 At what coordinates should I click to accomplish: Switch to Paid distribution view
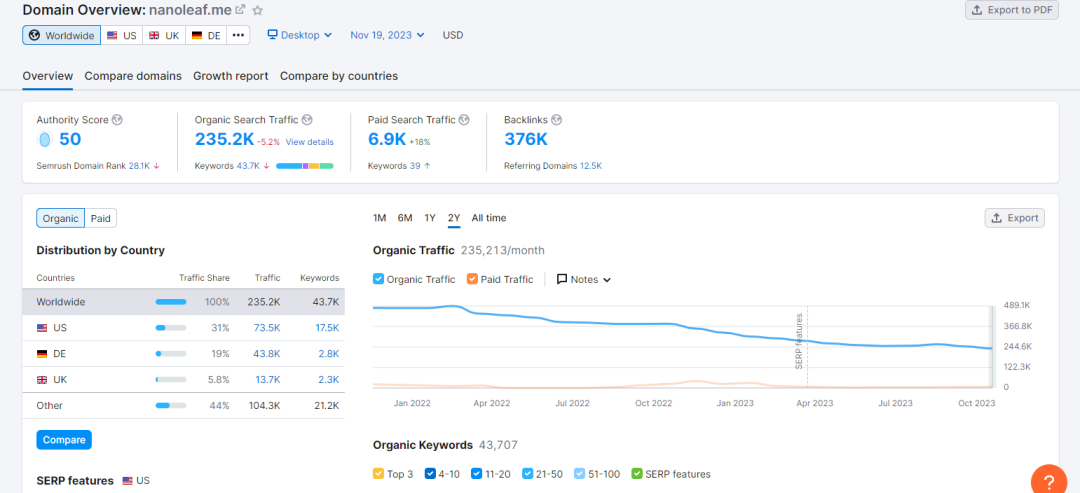101,218
